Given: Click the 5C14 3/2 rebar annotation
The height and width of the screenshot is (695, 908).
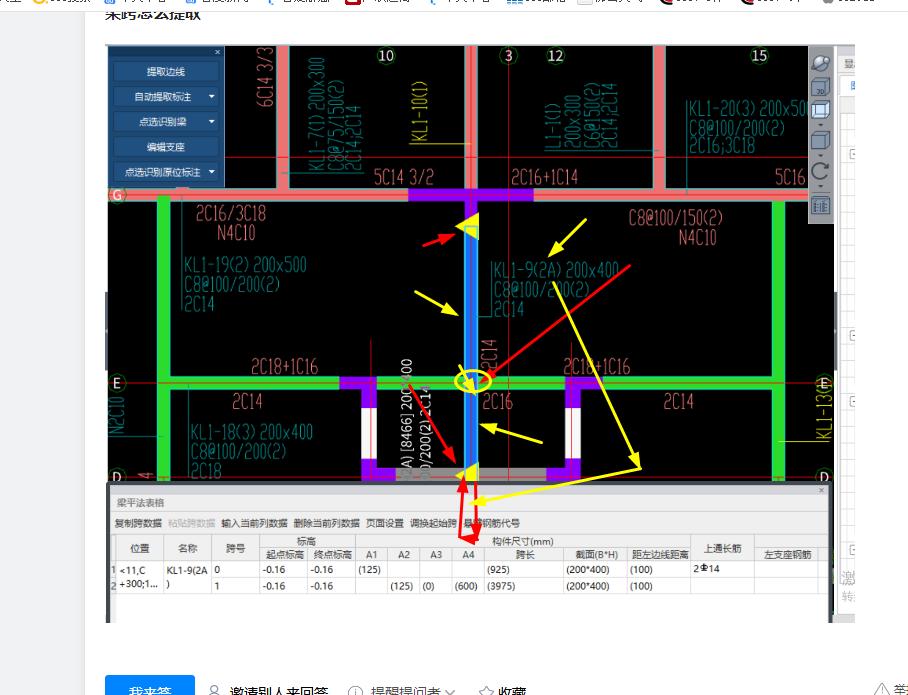Looking at the screenshot, I should pyautogui.click(x=404, y=177).
